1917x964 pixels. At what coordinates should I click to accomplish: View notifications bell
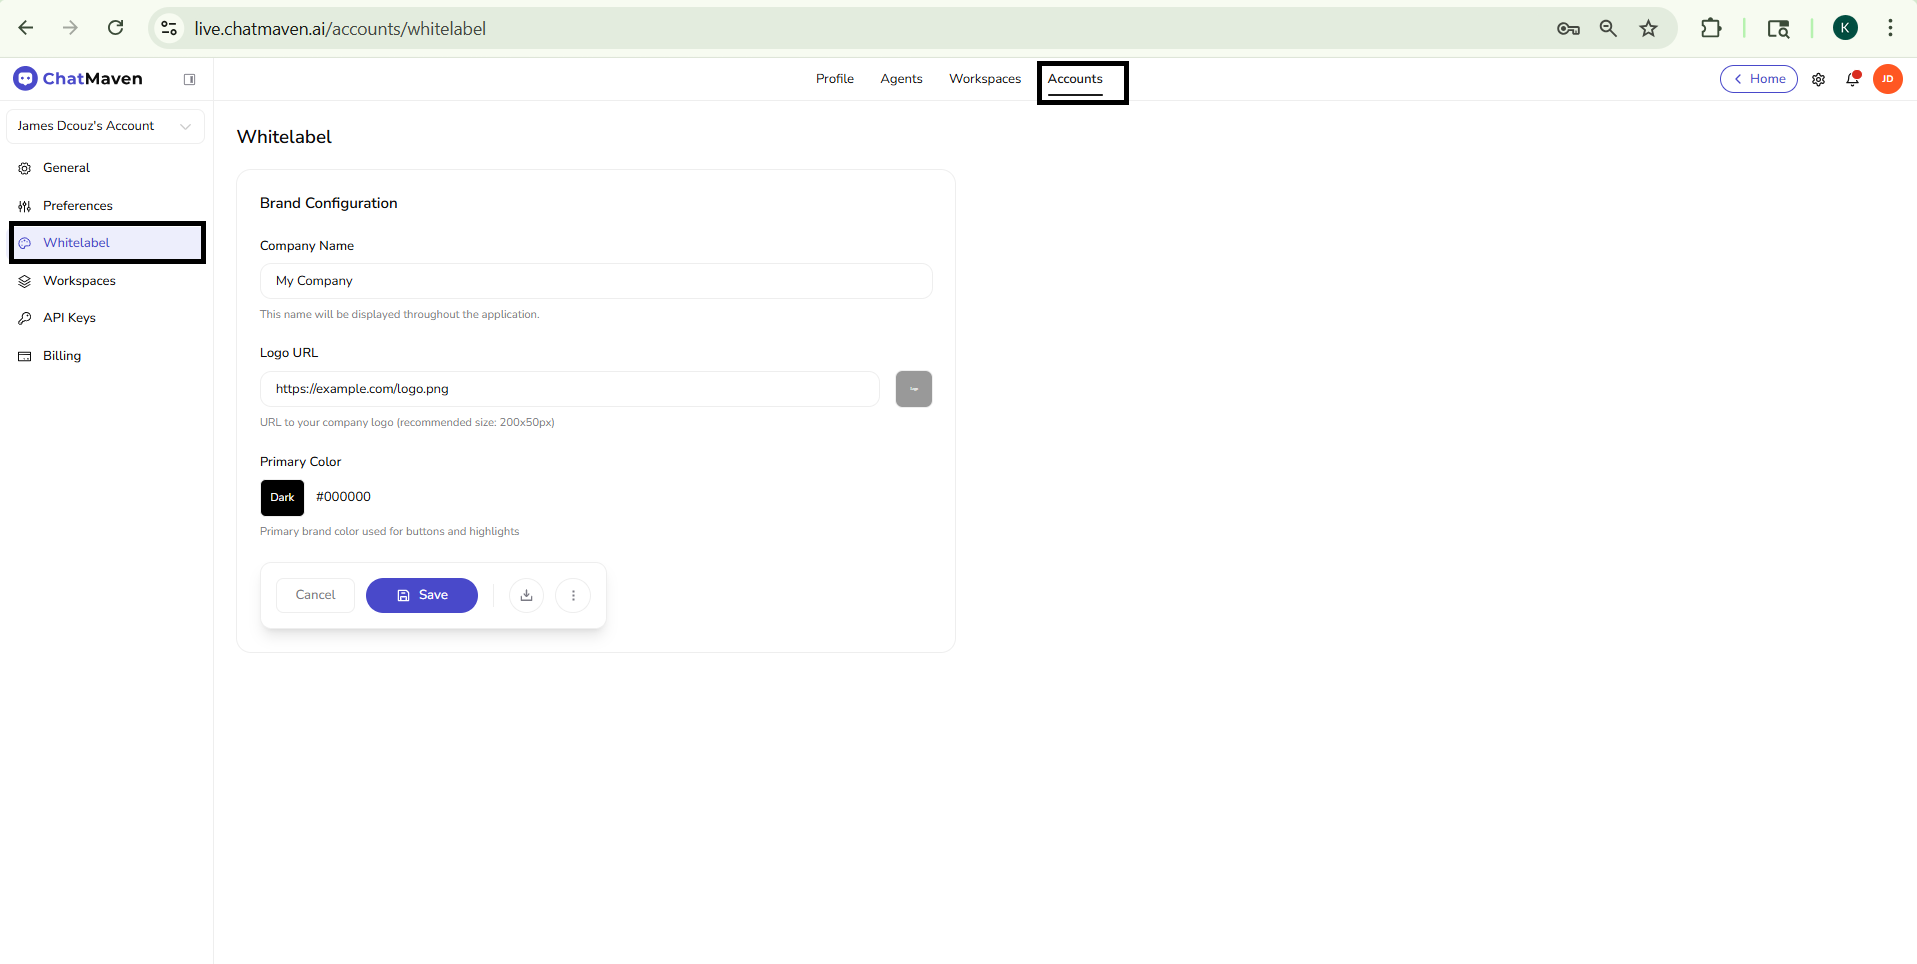click(x=1852, y=79)
